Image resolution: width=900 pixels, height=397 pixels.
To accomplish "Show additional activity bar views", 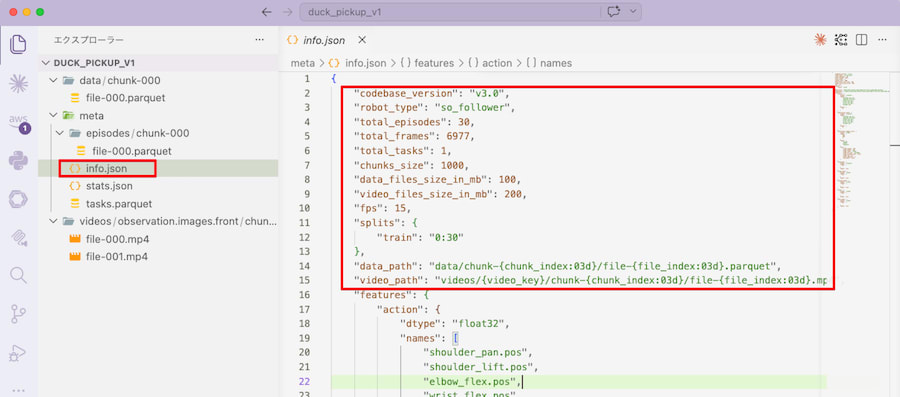I will point(18,390).
